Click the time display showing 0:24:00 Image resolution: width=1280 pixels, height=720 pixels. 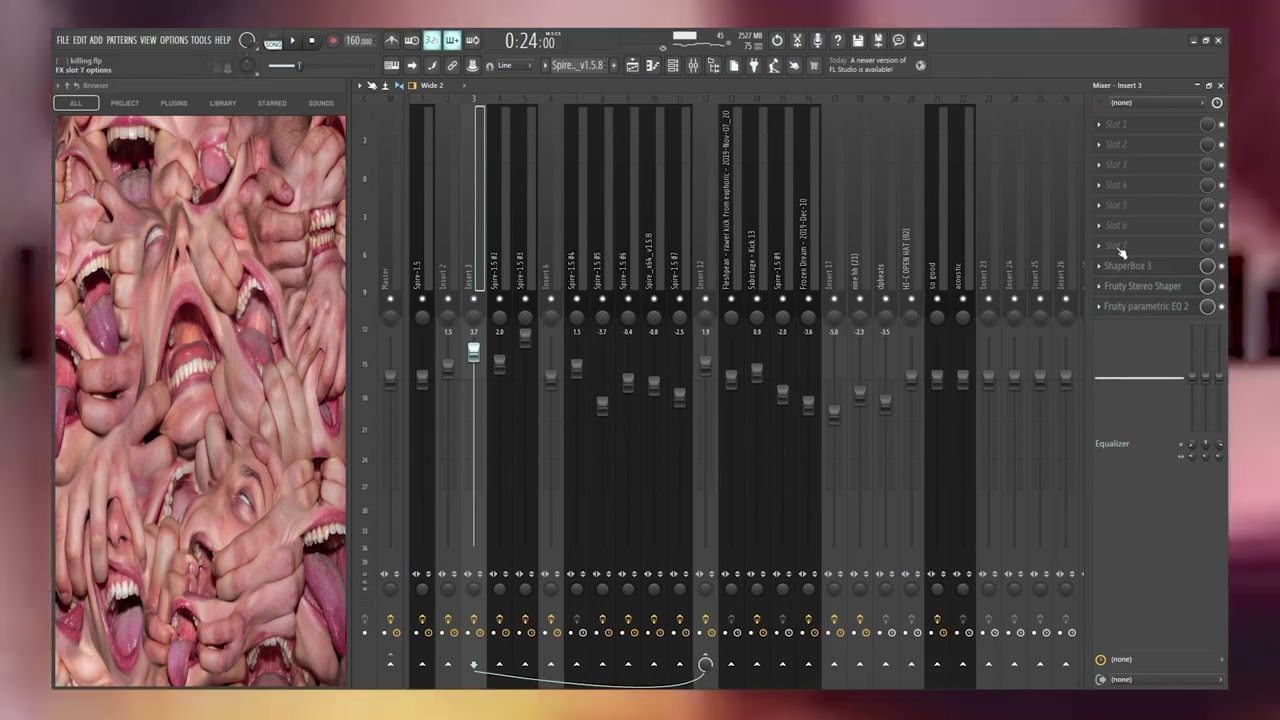[x=529, y=41]
